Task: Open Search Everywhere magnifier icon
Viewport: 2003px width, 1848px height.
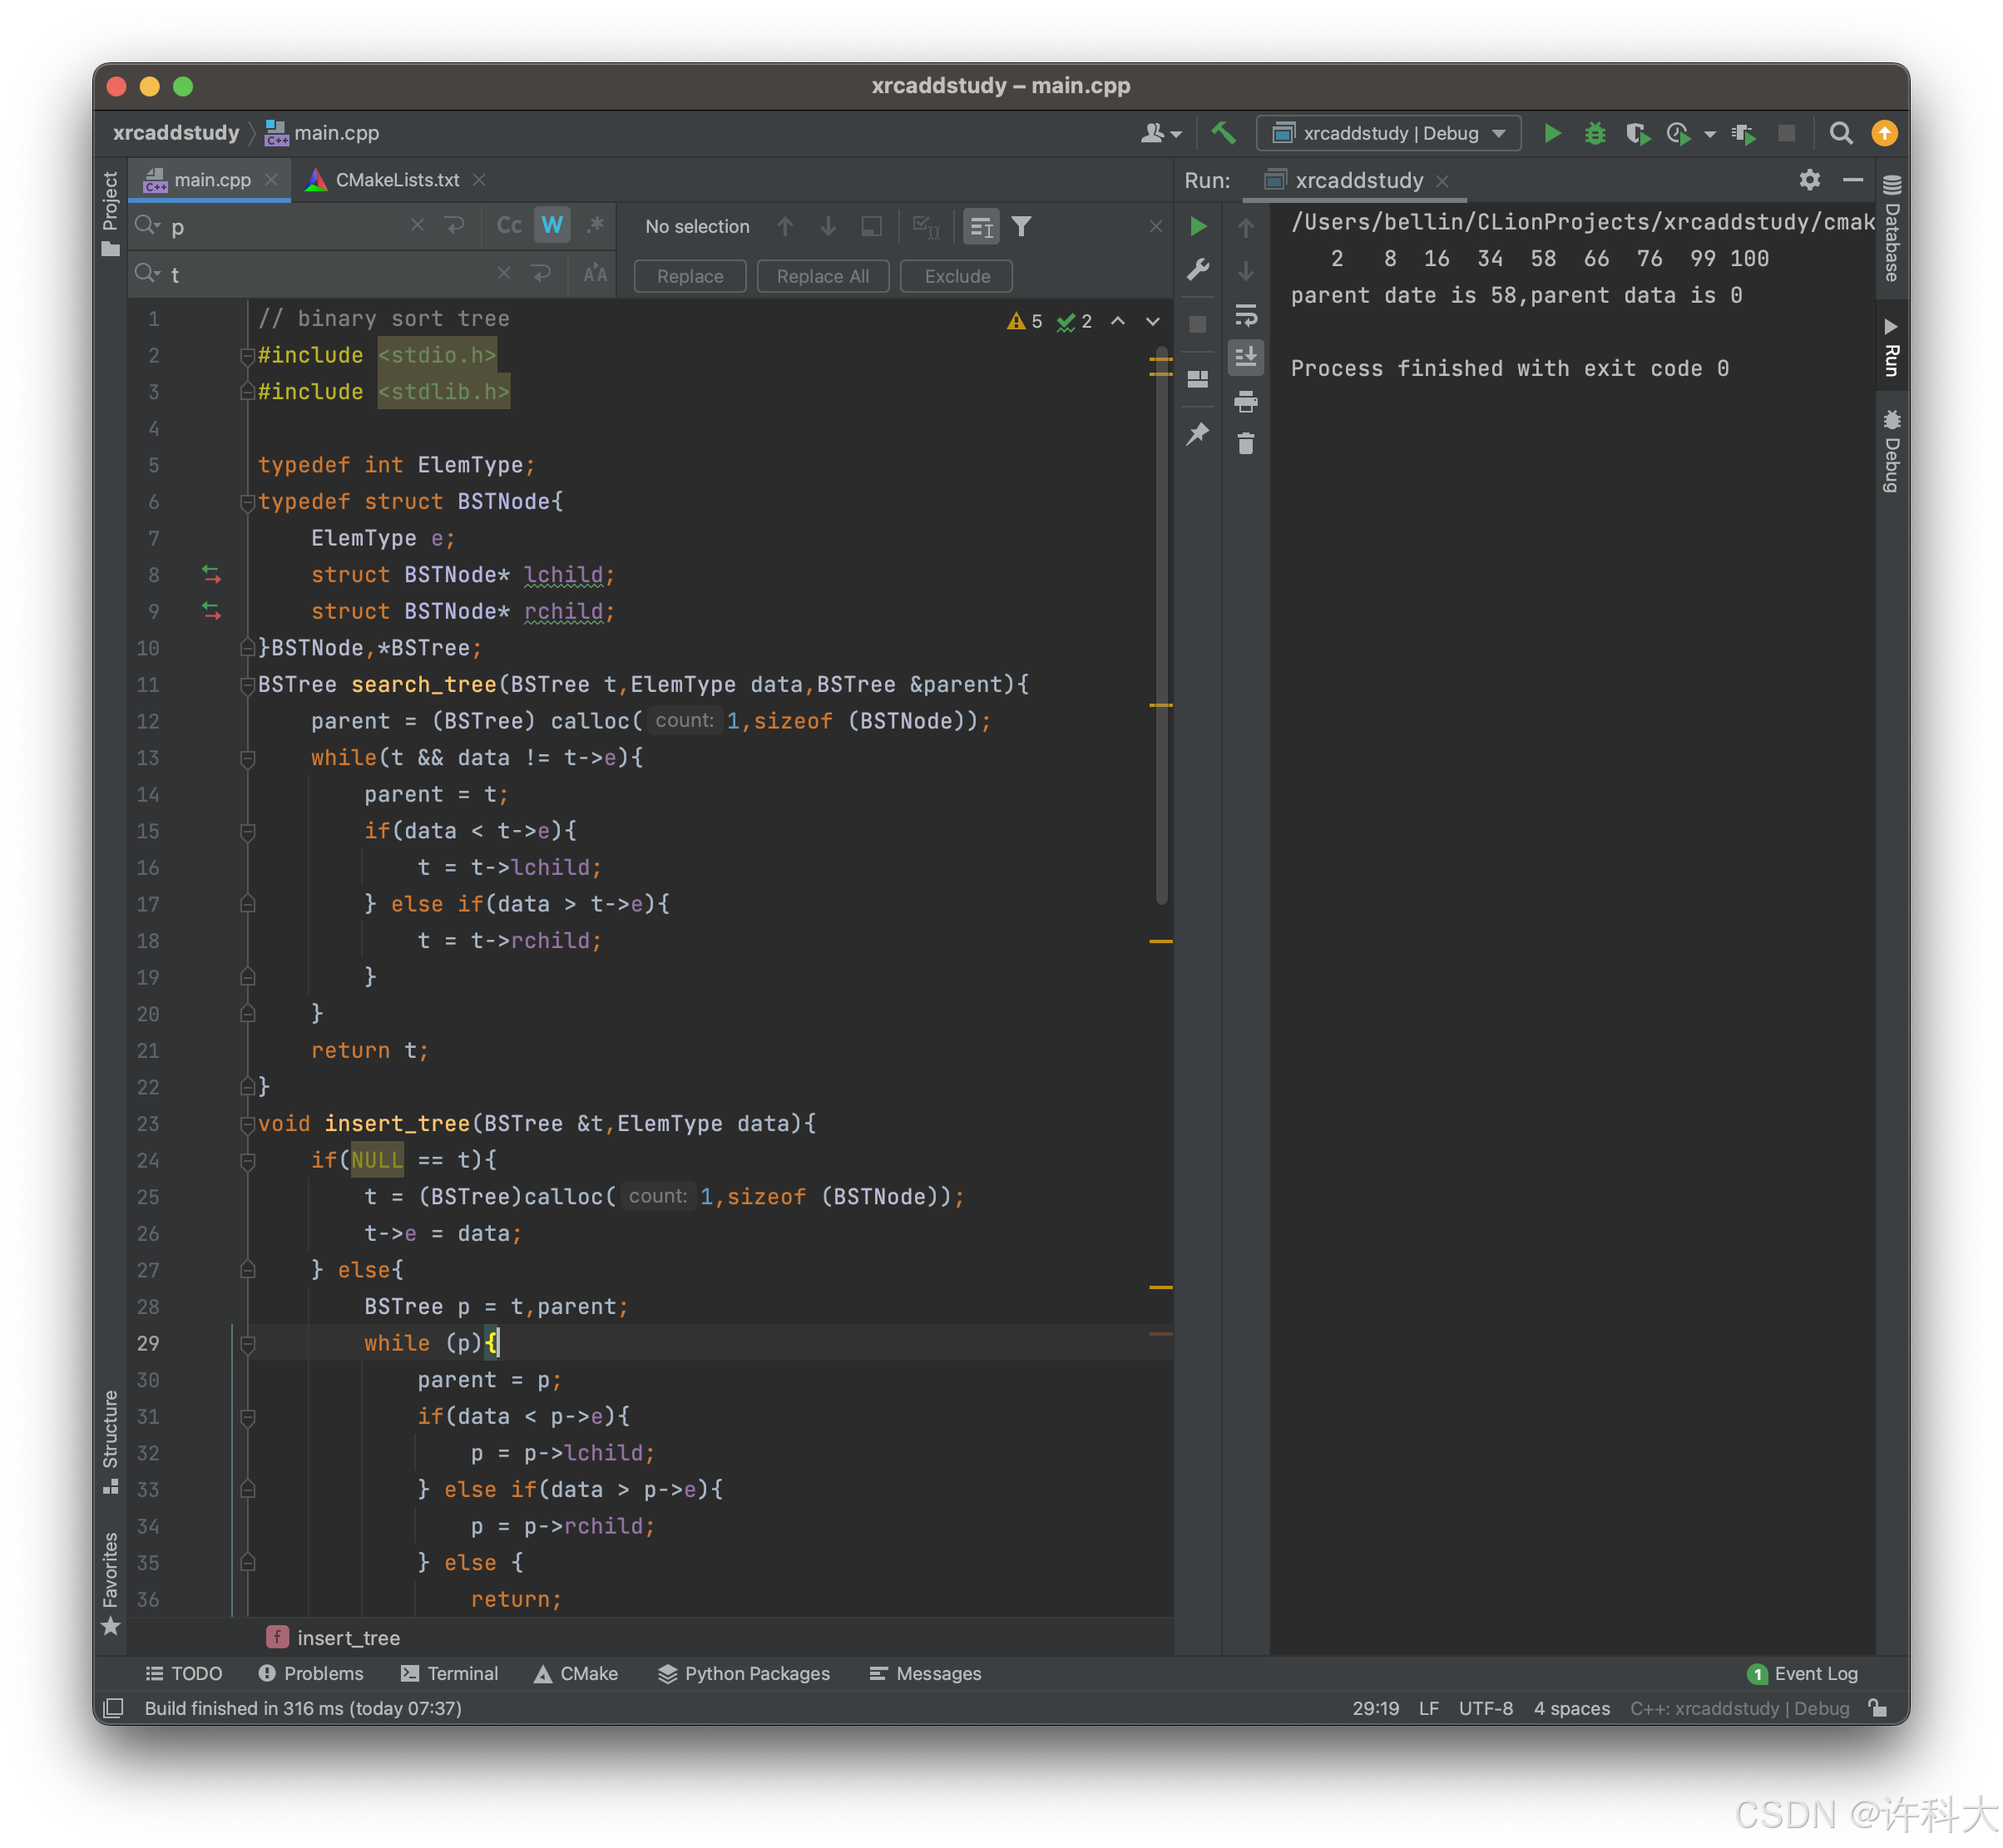Action: [x=1840, y=133]
